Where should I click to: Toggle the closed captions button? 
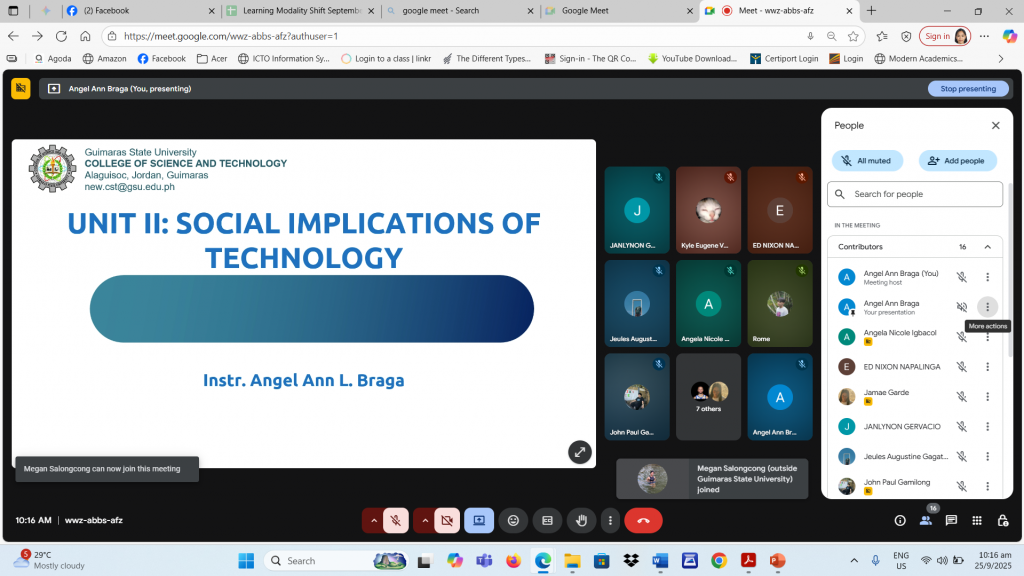pyautogui.click(x=547, y=520)
